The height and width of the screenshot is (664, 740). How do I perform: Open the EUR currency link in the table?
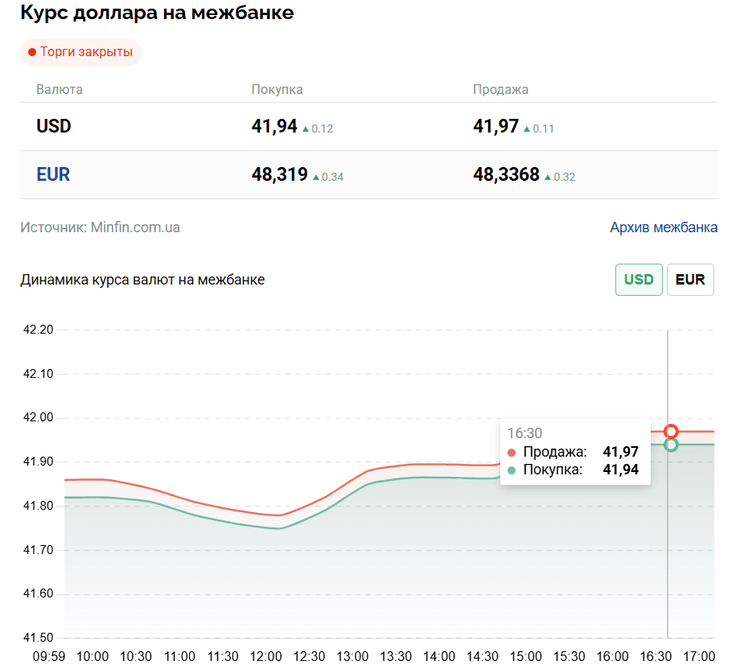(x=53, y=175)
